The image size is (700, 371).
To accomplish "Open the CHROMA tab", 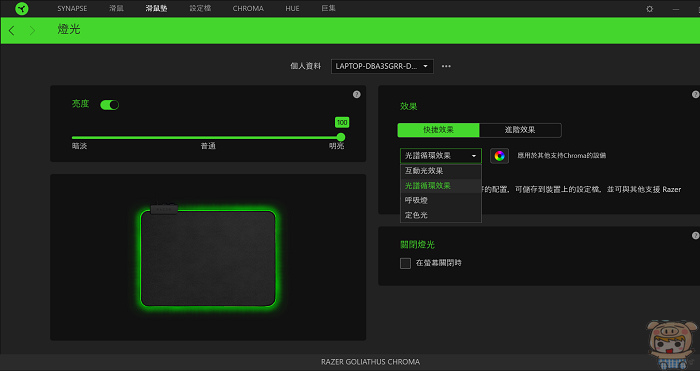I will 248,8.
